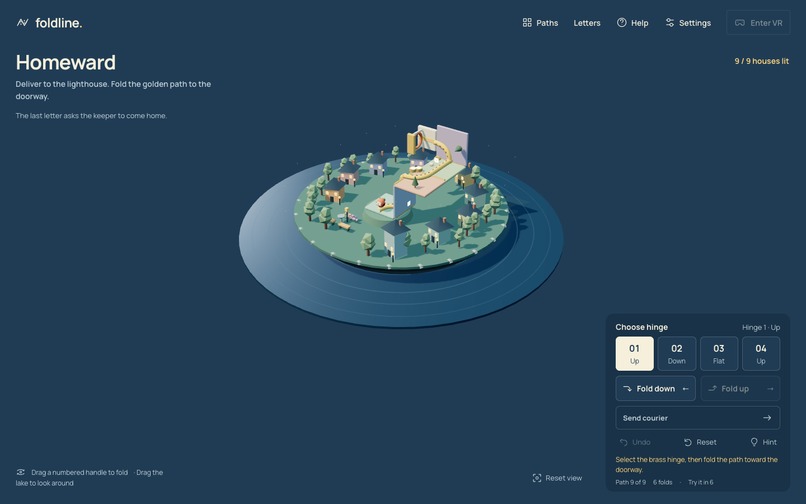Click the Undo arrow icon

pyautogui.click(x=624, y=442)
